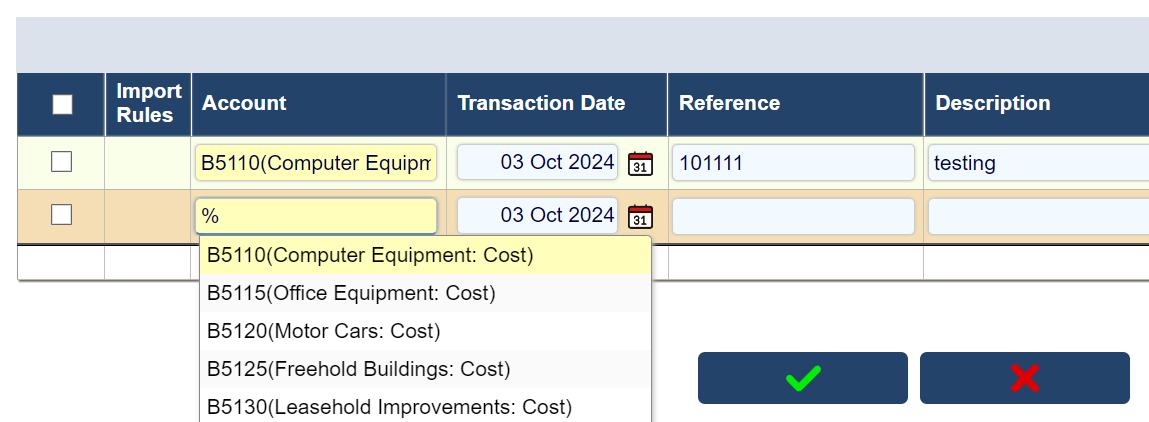
Task: Click the Transaction Date column header
Action: 541,103
